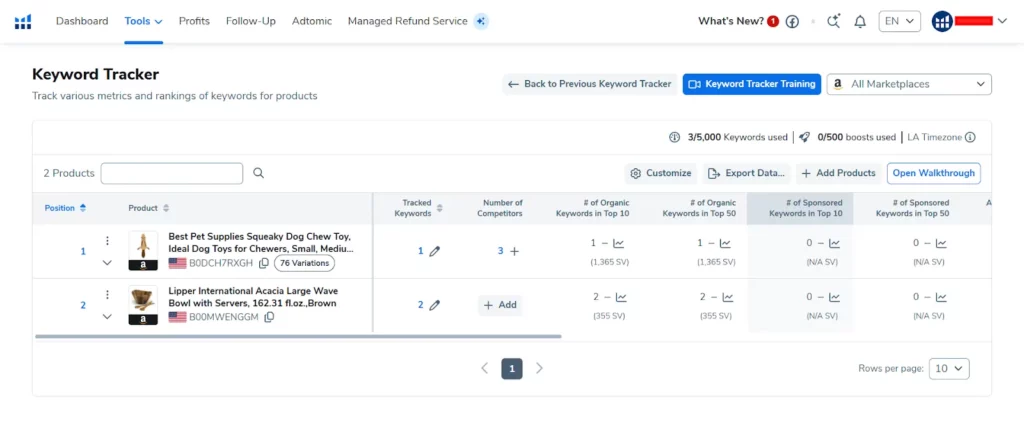Screen dimensions: 1024x426
Task: Go to the Follow-Up tab
Action: (x=250, y=21)
